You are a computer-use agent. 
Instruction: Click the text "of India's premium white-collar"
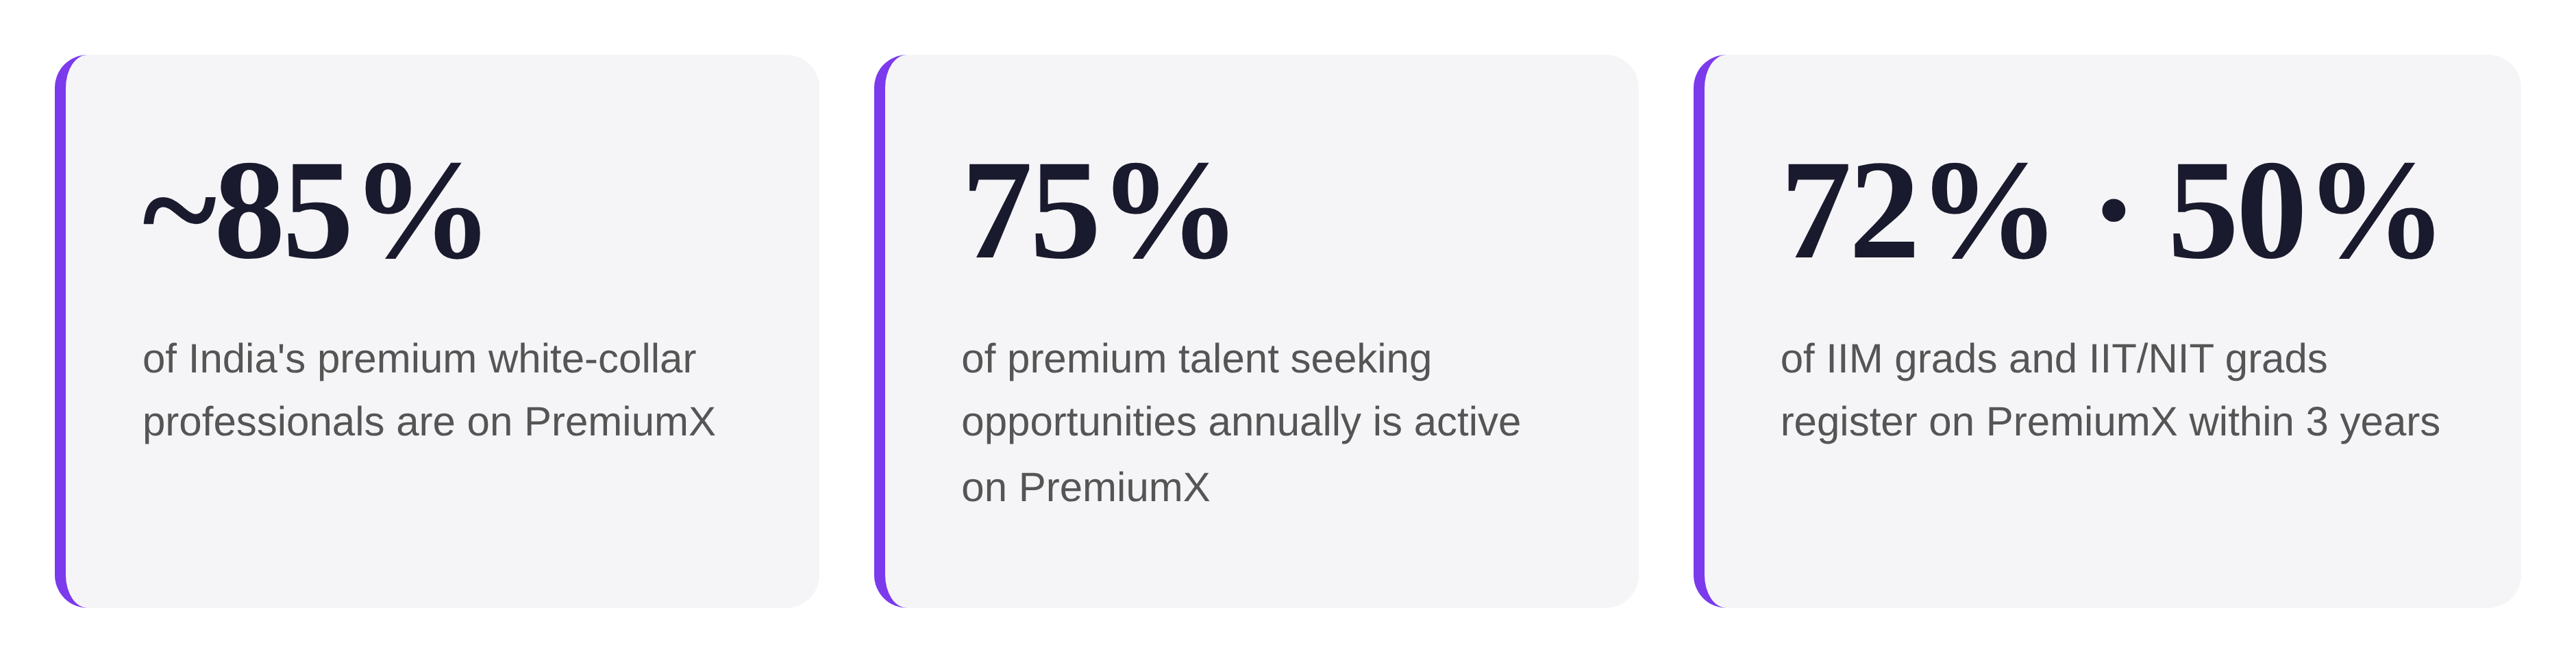tap(419, 359)
